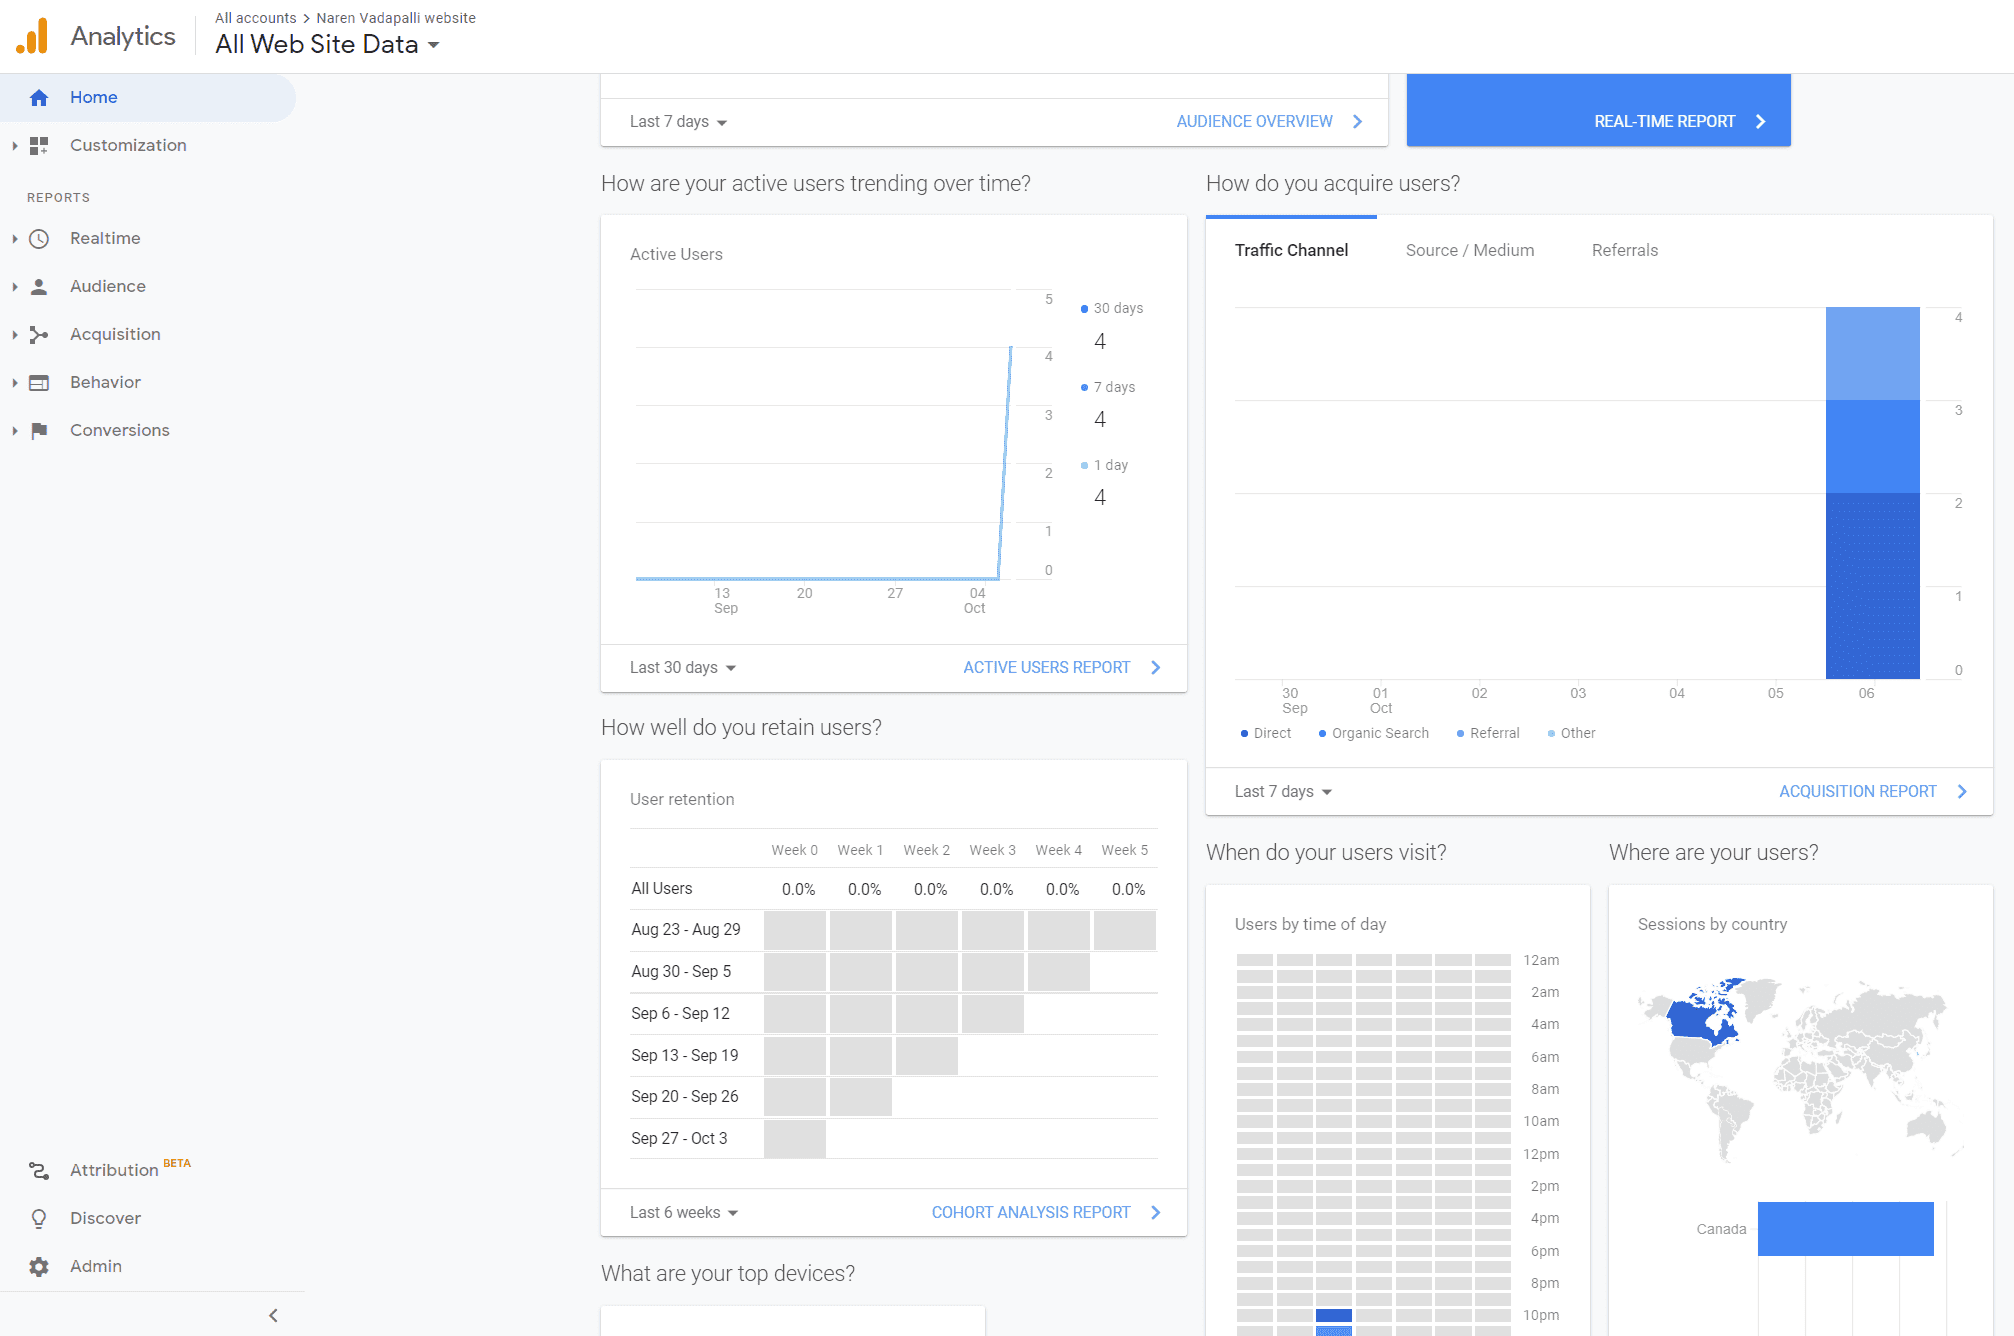Screen dimensions: 2014x1336
Task: Switch to the Source / Medium tab
Action: (x=1470, y=251)
